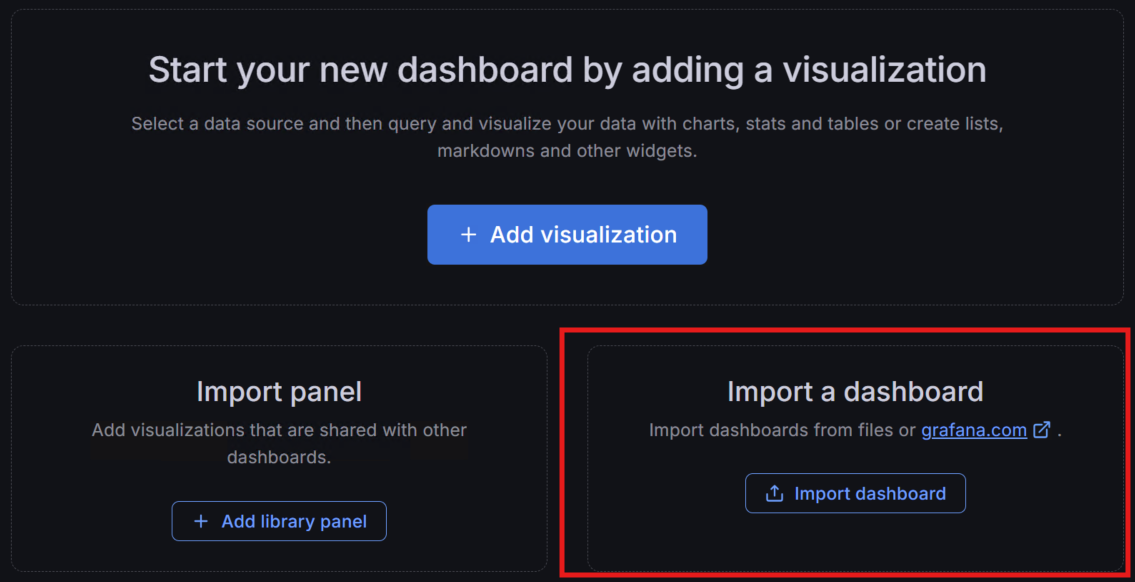This screenshot has width=1135, height=582.
Task: Click empty space below the Import dashboard button
Action: pos(855,540)
